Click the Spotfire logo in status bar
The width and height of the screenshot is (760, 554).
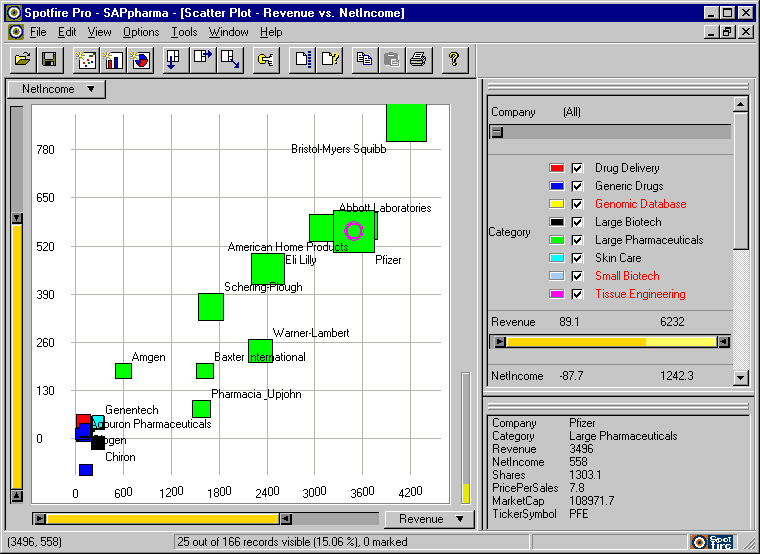712,542
